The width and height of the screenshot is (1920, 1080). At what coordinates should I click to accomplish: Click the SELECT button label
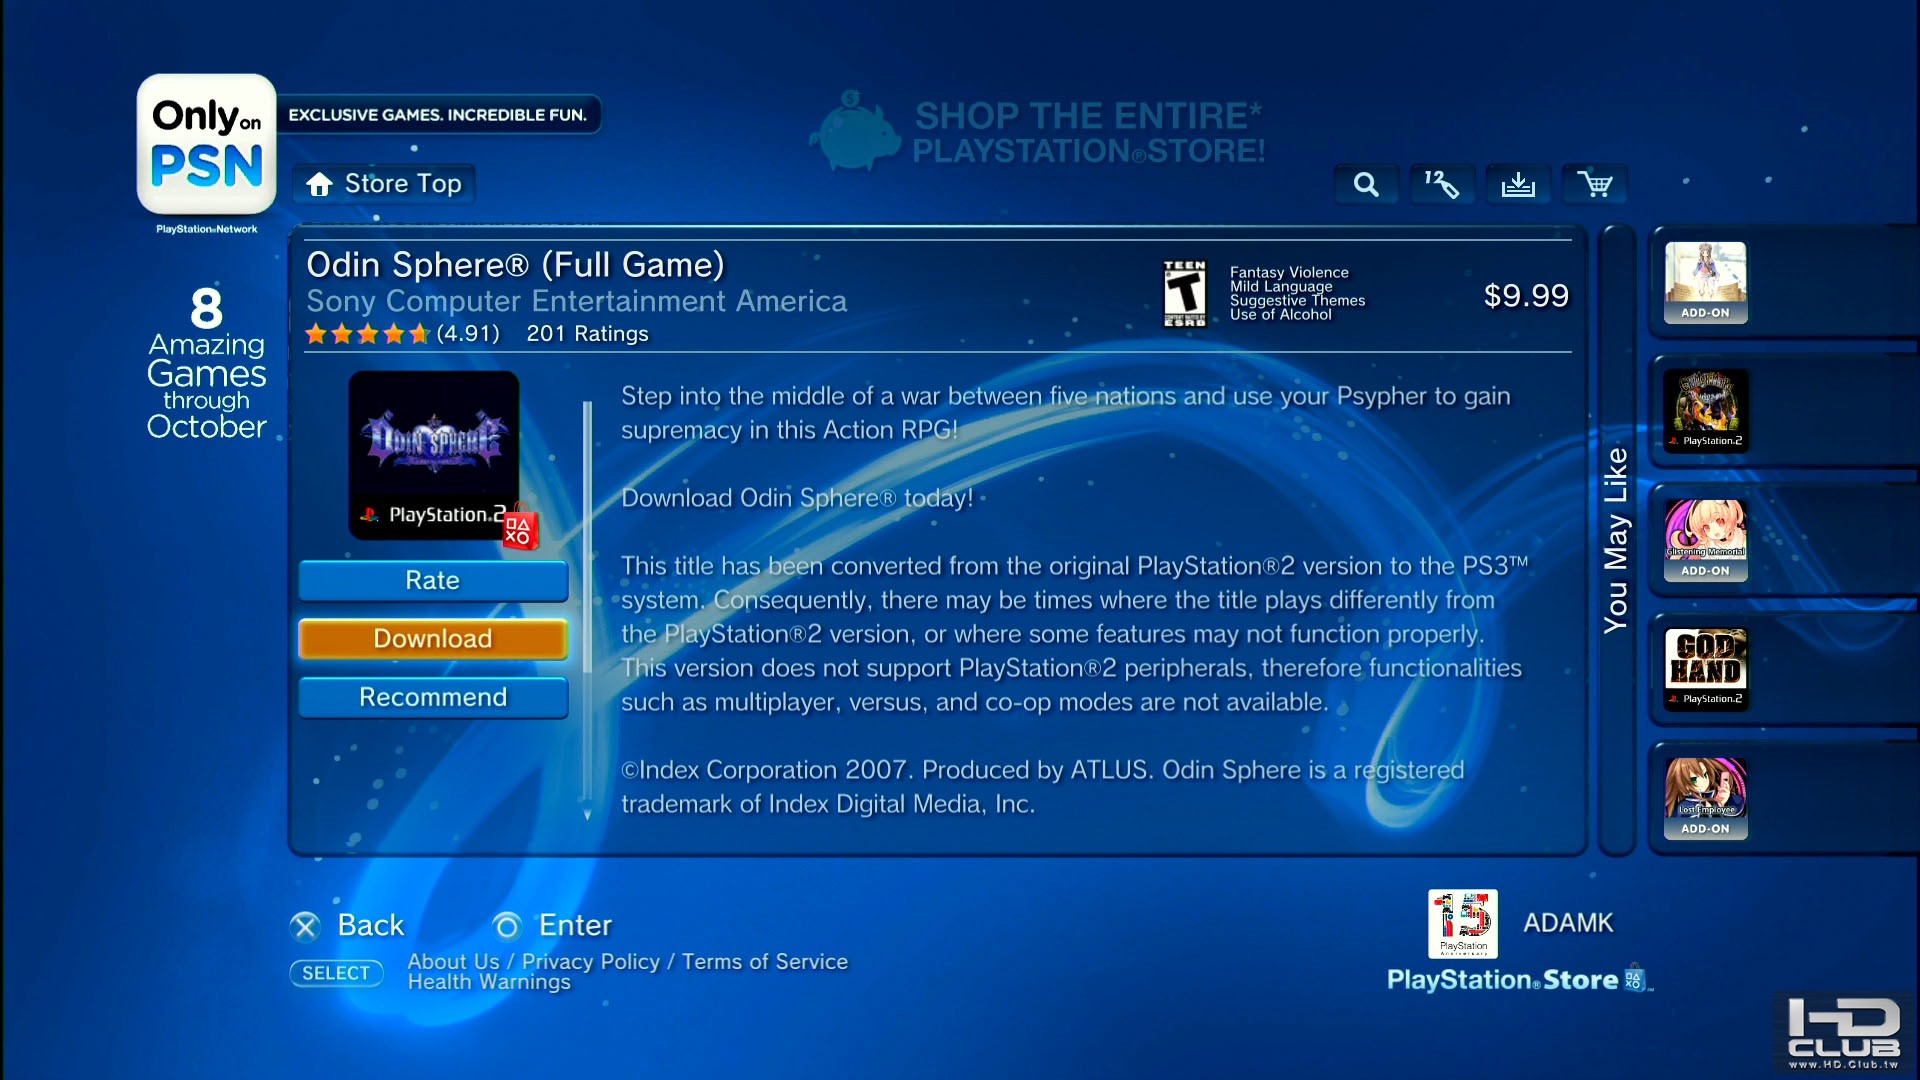tap(336, 973)
